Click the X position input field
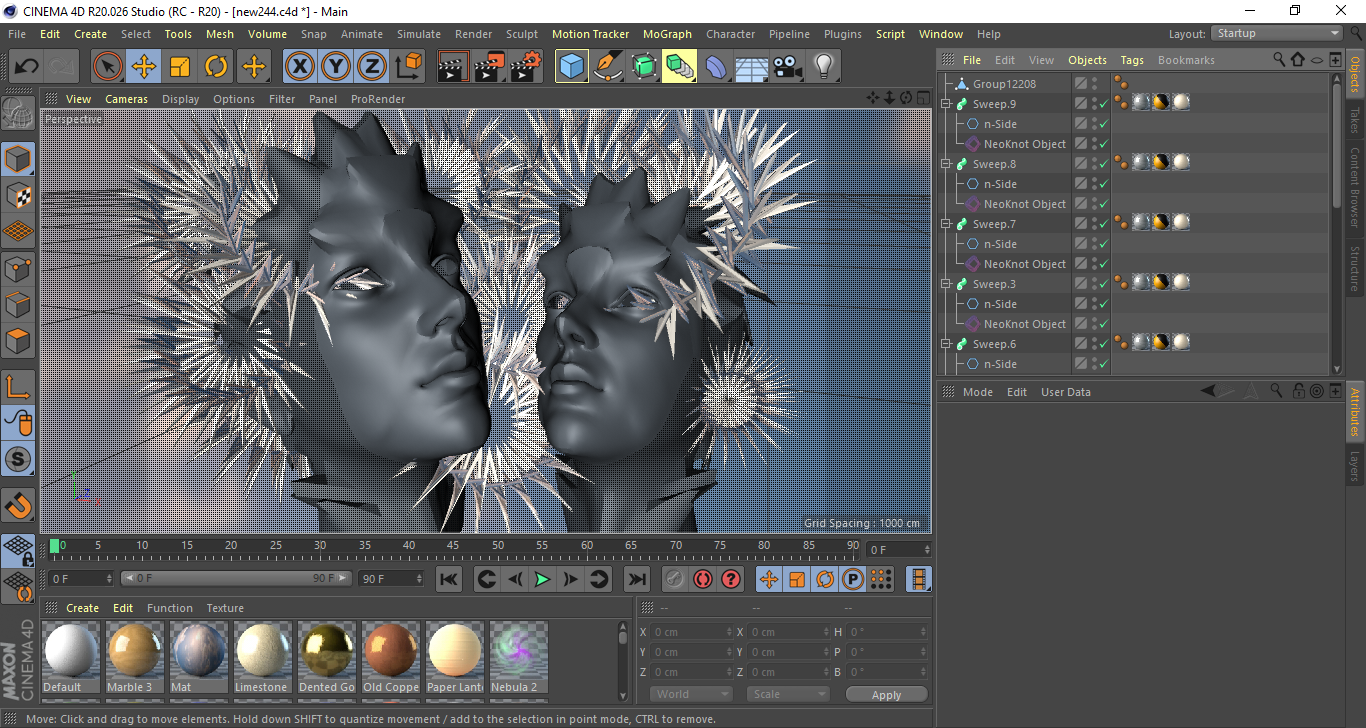 coord(693,632)
